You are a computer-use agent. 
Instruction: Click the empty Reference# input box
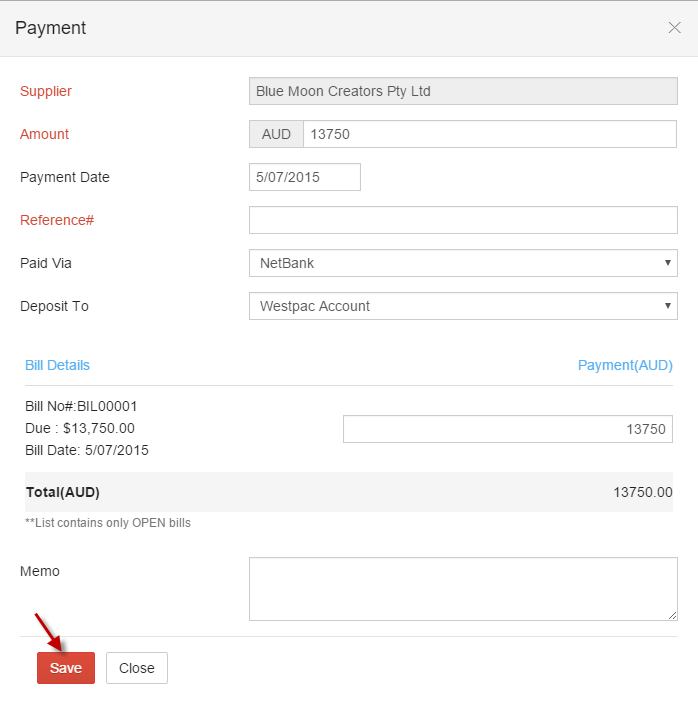(x=463, y=220)
